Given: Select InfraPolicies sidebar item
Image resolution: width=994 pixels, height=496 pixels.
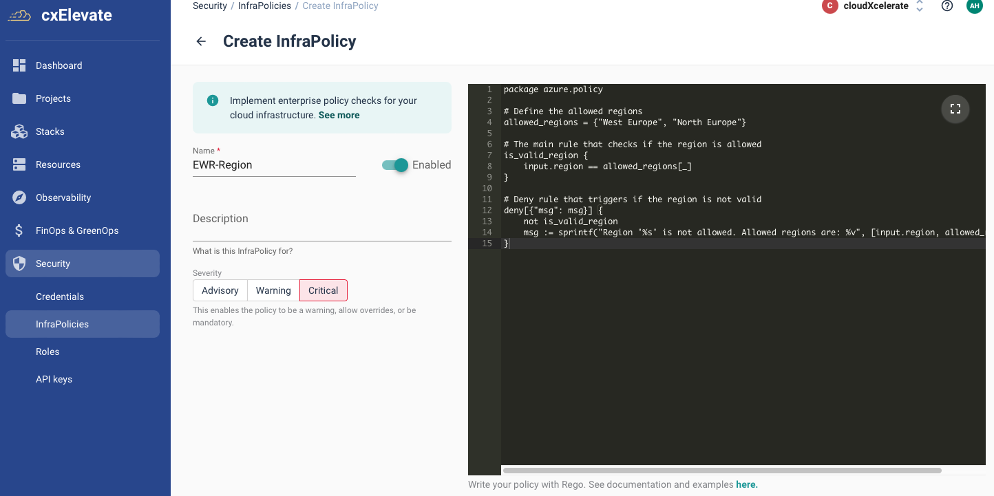Looking at the screenshot, I should coord(82,324).
